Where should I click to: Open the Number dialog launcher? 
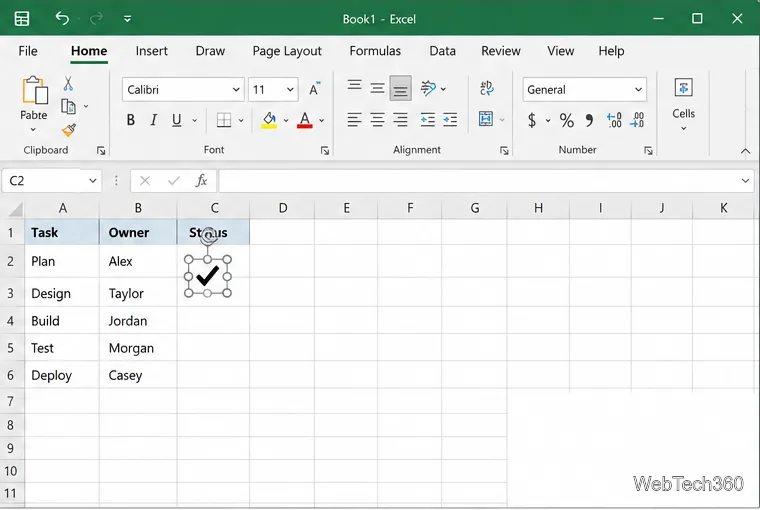648,151
